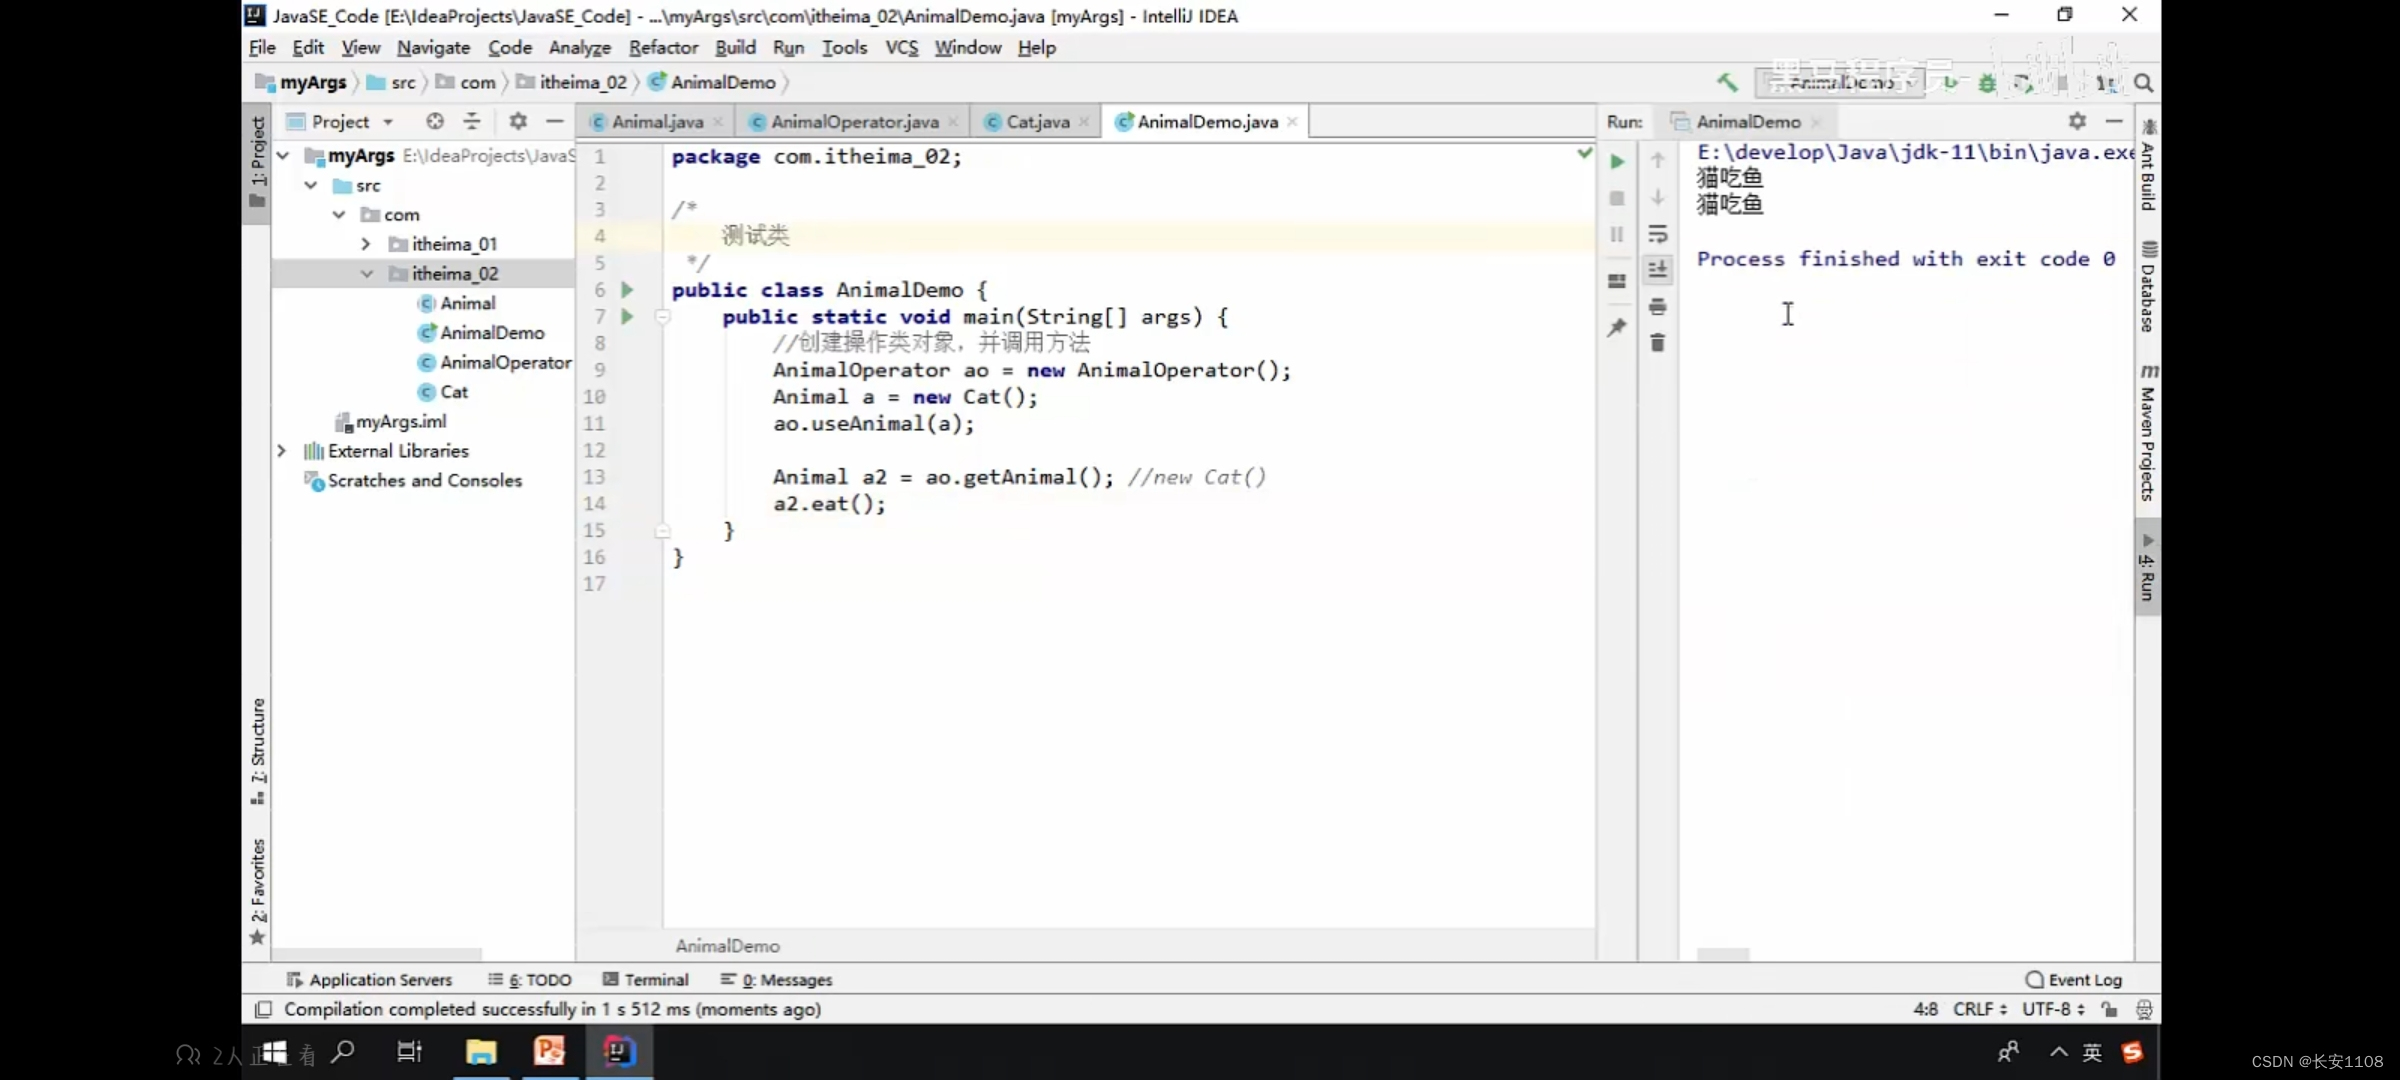Pin the Run tab

(x=1617, y=327)
